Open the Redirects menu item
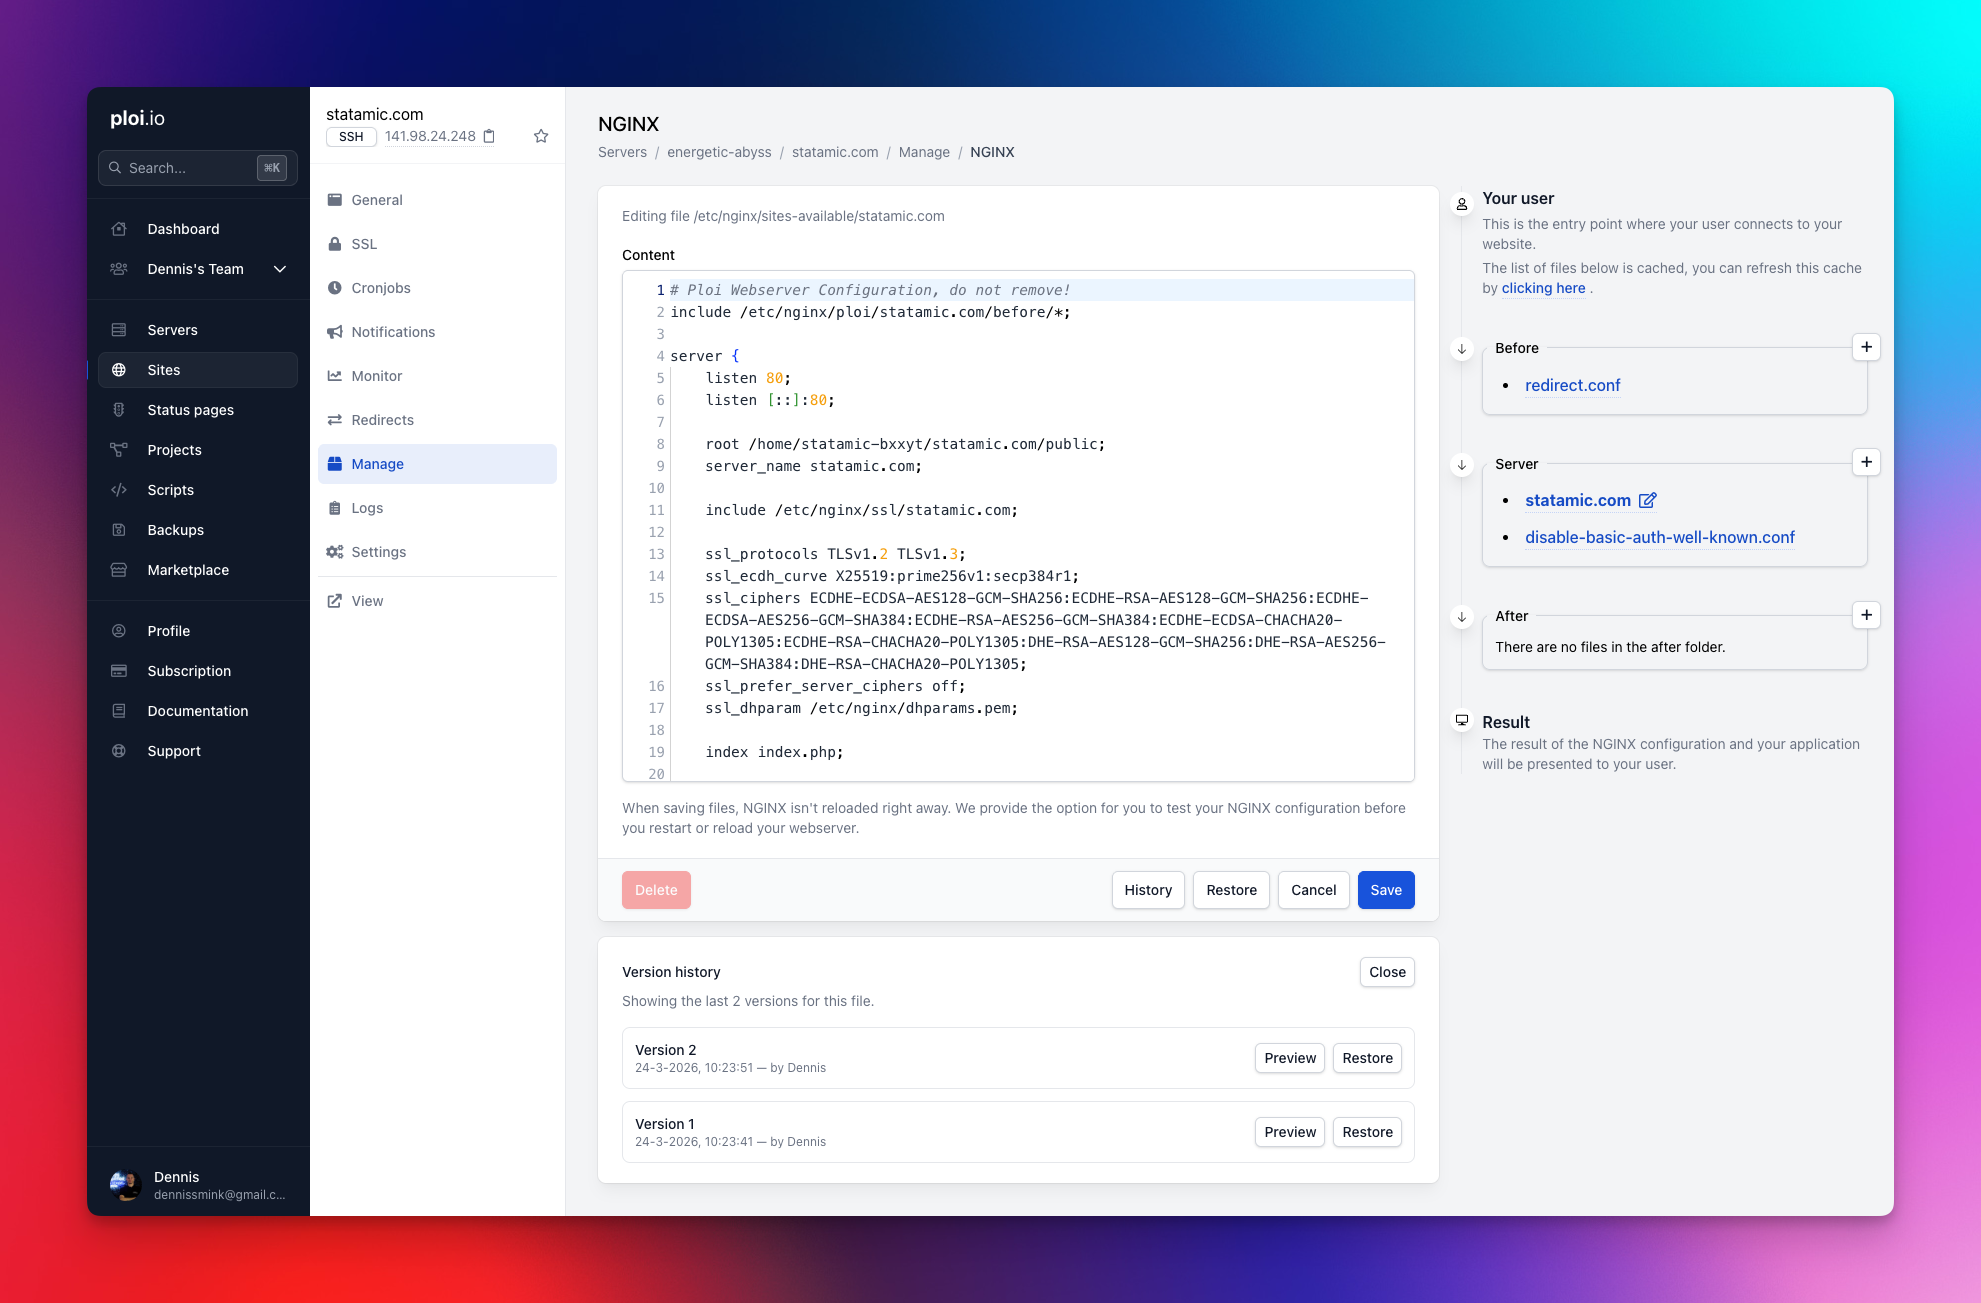The width and height of the screenshot is (1981, 1303). [x=382, y=420]
